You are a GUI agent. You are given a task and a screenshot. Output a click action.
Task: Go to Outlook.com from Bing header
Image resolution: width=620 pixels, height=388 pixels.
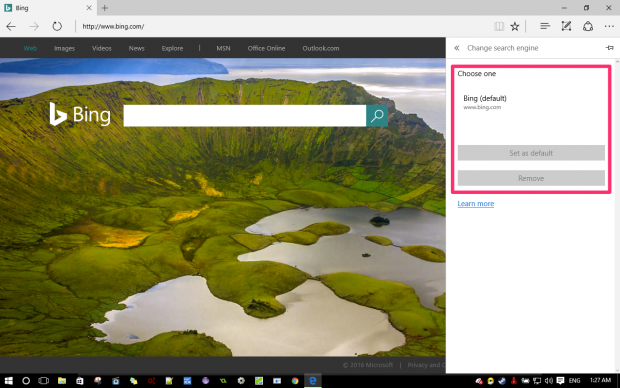[x=321, y=48]
